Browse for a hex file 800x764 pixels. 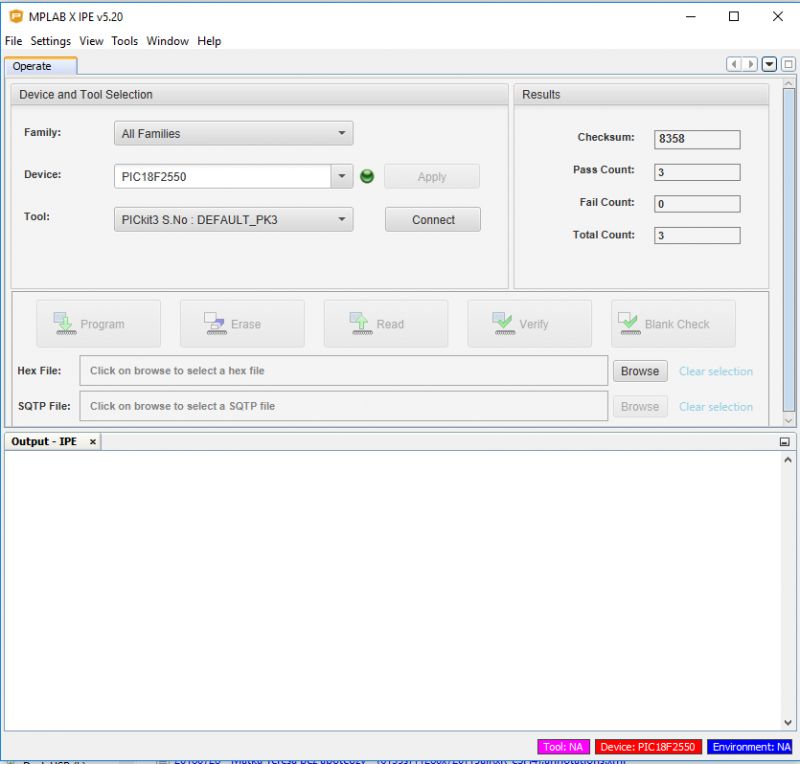coord(640,371)
